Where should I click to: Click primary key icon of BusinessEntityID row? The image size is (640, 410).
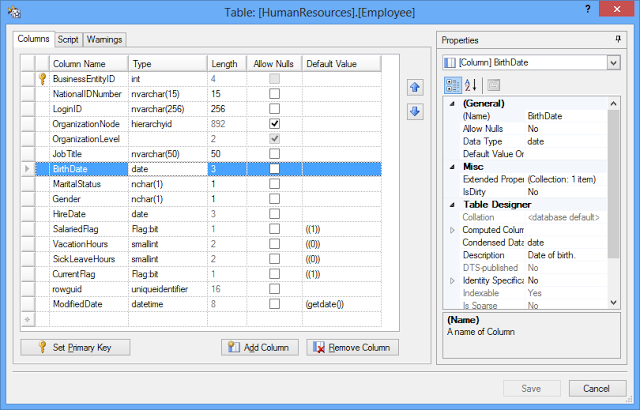coord(42,78)
